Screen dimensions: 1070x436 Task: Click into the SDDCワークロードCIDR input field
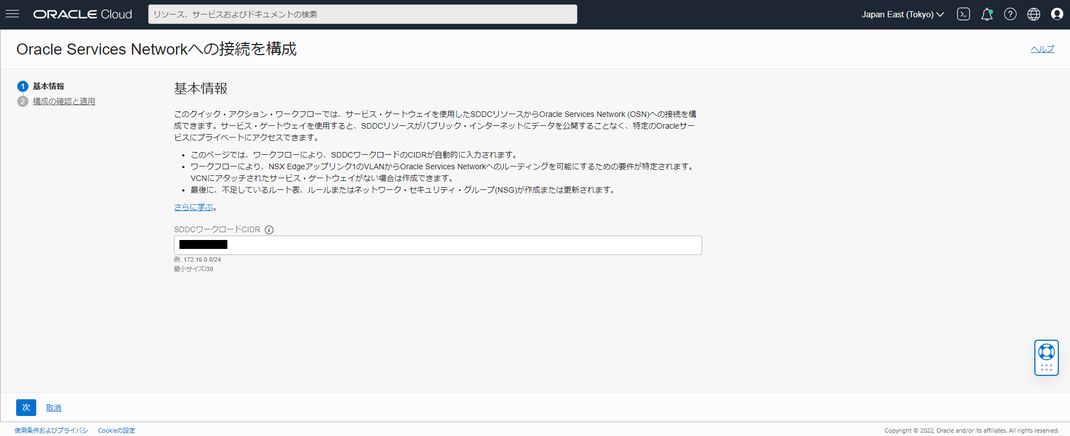[438, 245]
